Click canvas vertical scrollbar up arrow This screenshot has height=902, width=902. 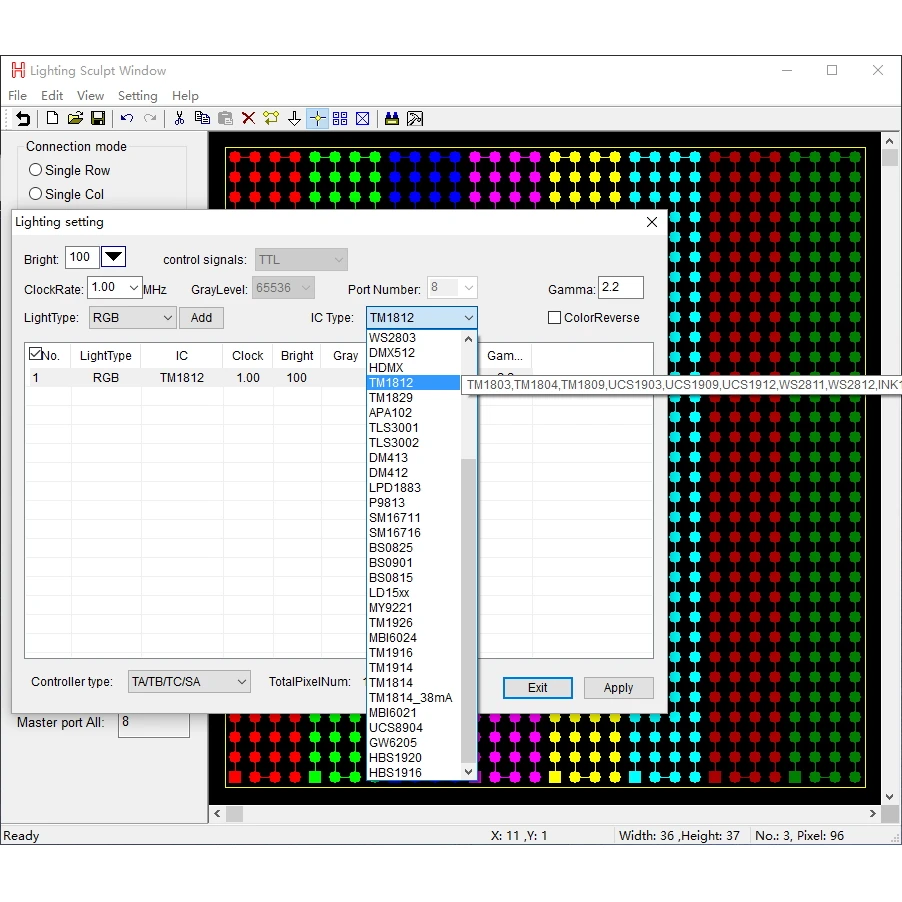(889, 141)
